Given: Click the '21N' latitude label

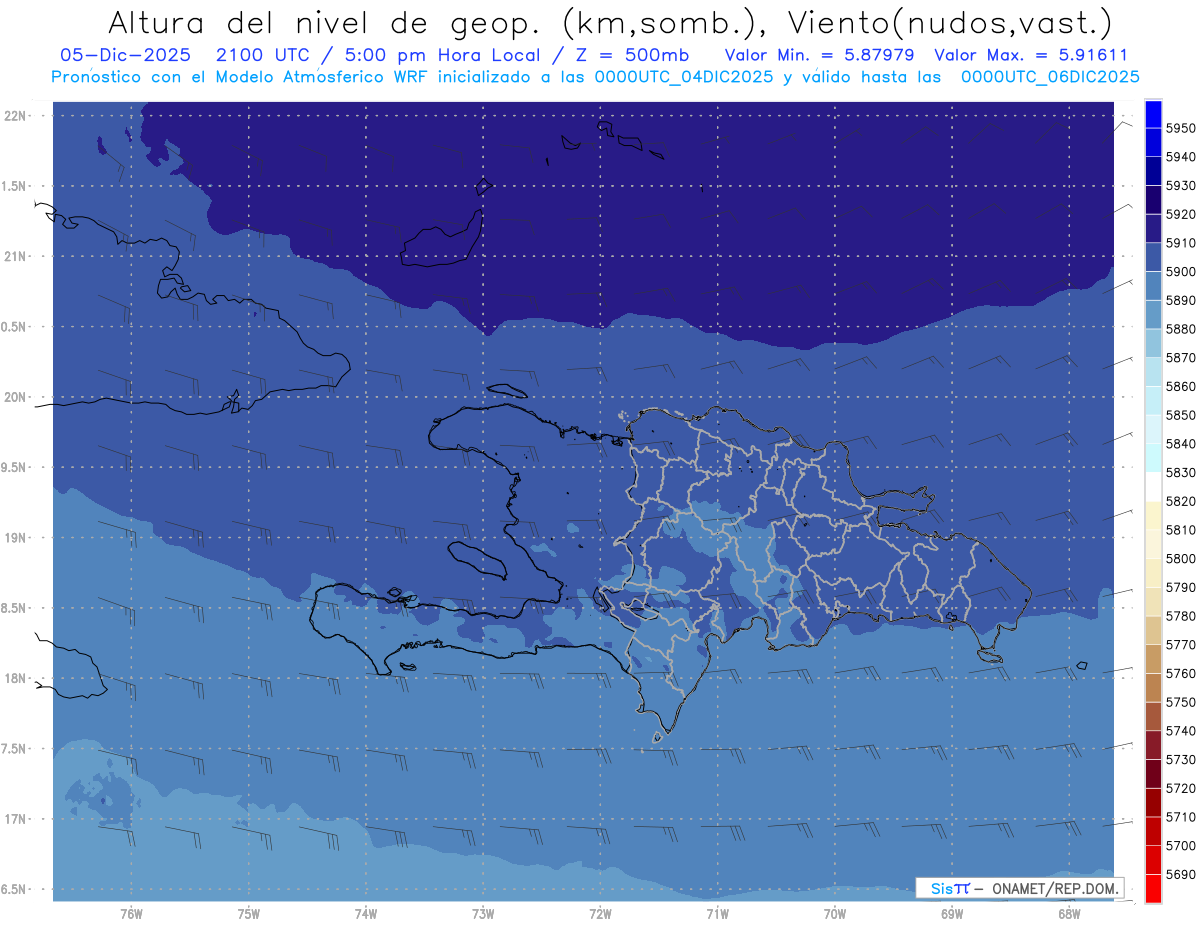Looking at the screenshot, I should 14,256.
